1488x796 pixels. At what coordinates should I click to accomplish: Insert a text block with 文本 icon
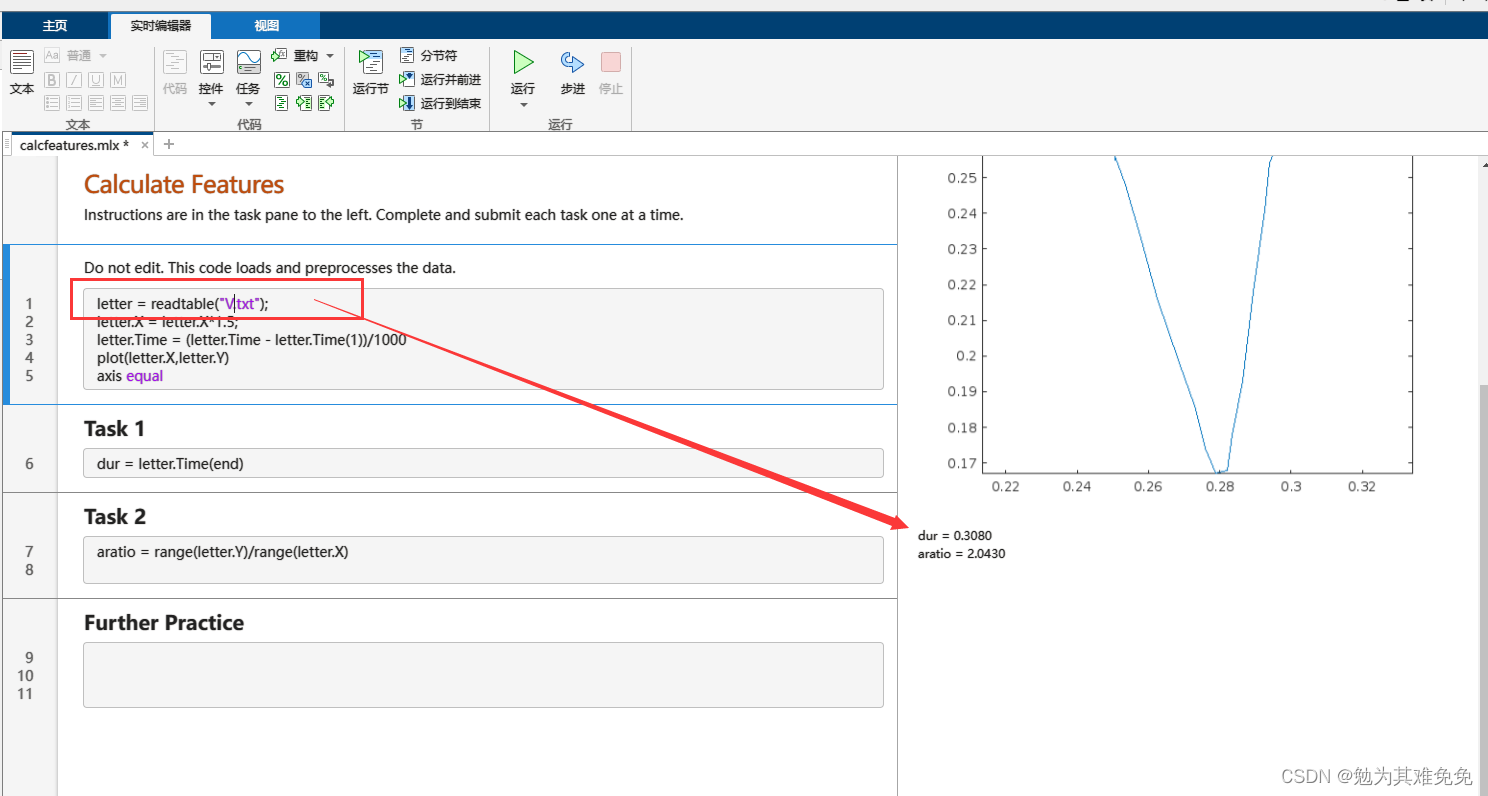tap(21, 72)
